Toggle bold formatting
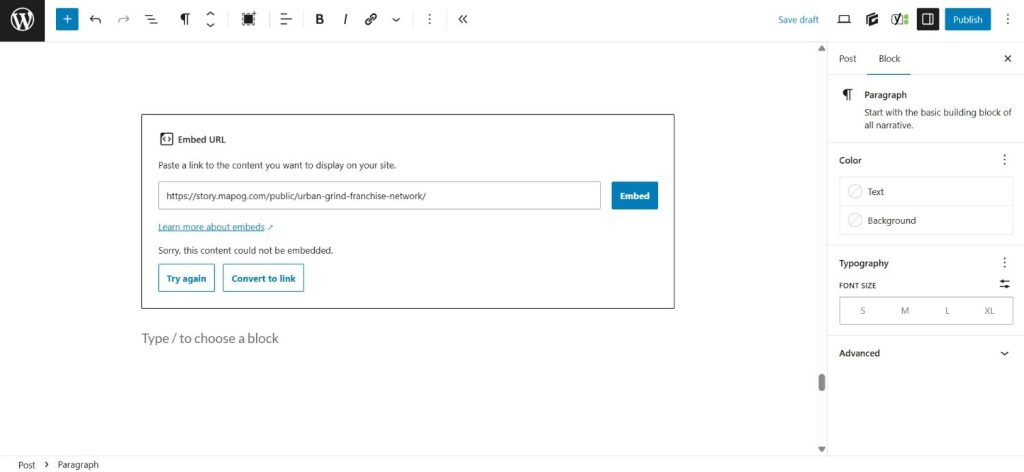This screenshot has width=1024, height=472. [319, 20]
